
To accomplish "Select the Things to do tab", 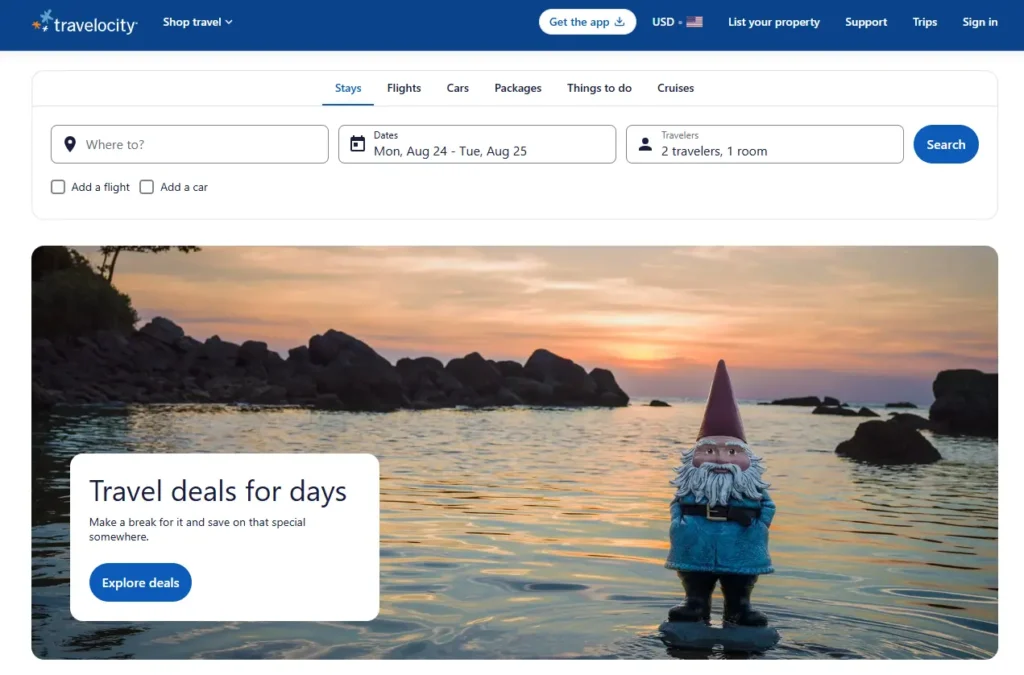I will (x=599, y=88).
